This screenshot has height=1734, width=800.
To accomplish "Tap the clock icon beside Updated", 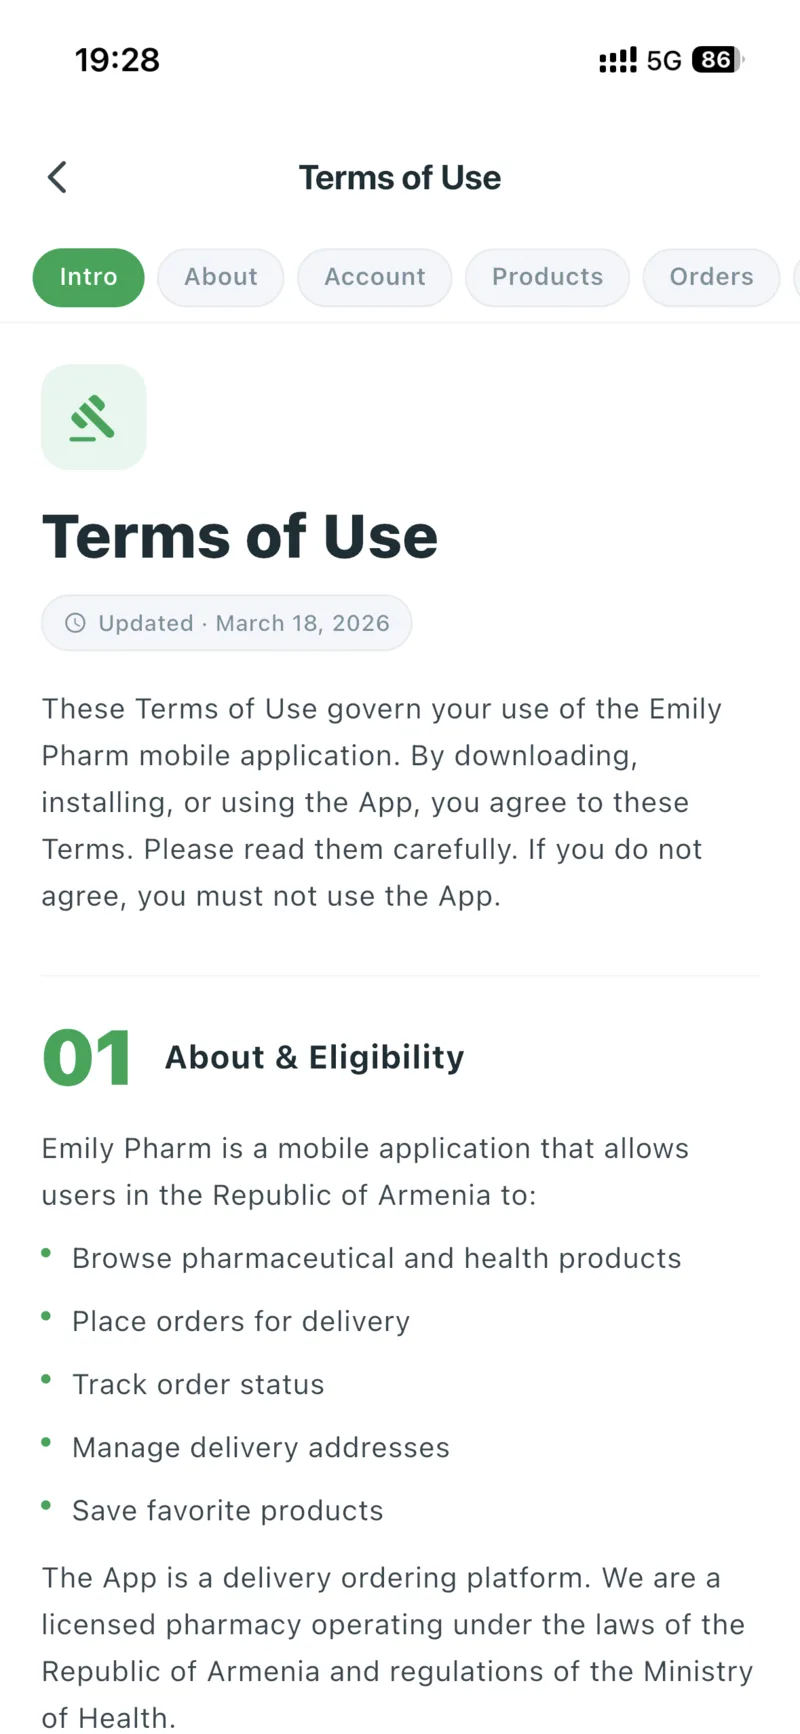I will tap(75, 623).
